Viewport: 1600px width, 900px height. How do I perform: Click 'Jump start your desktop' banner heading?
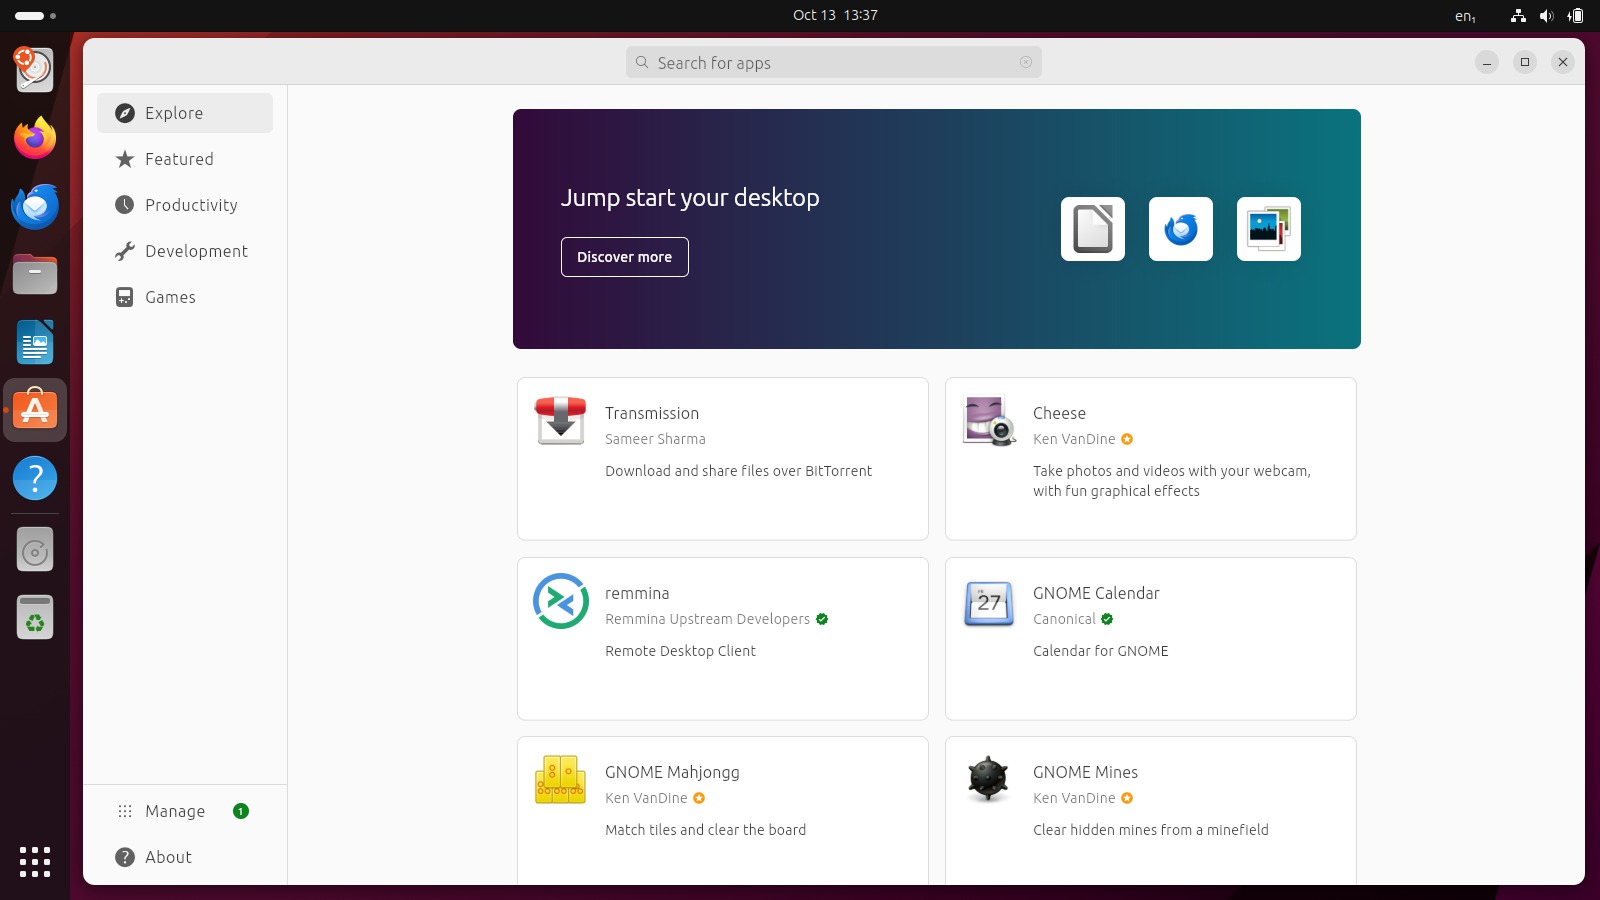tap(690, 197)
